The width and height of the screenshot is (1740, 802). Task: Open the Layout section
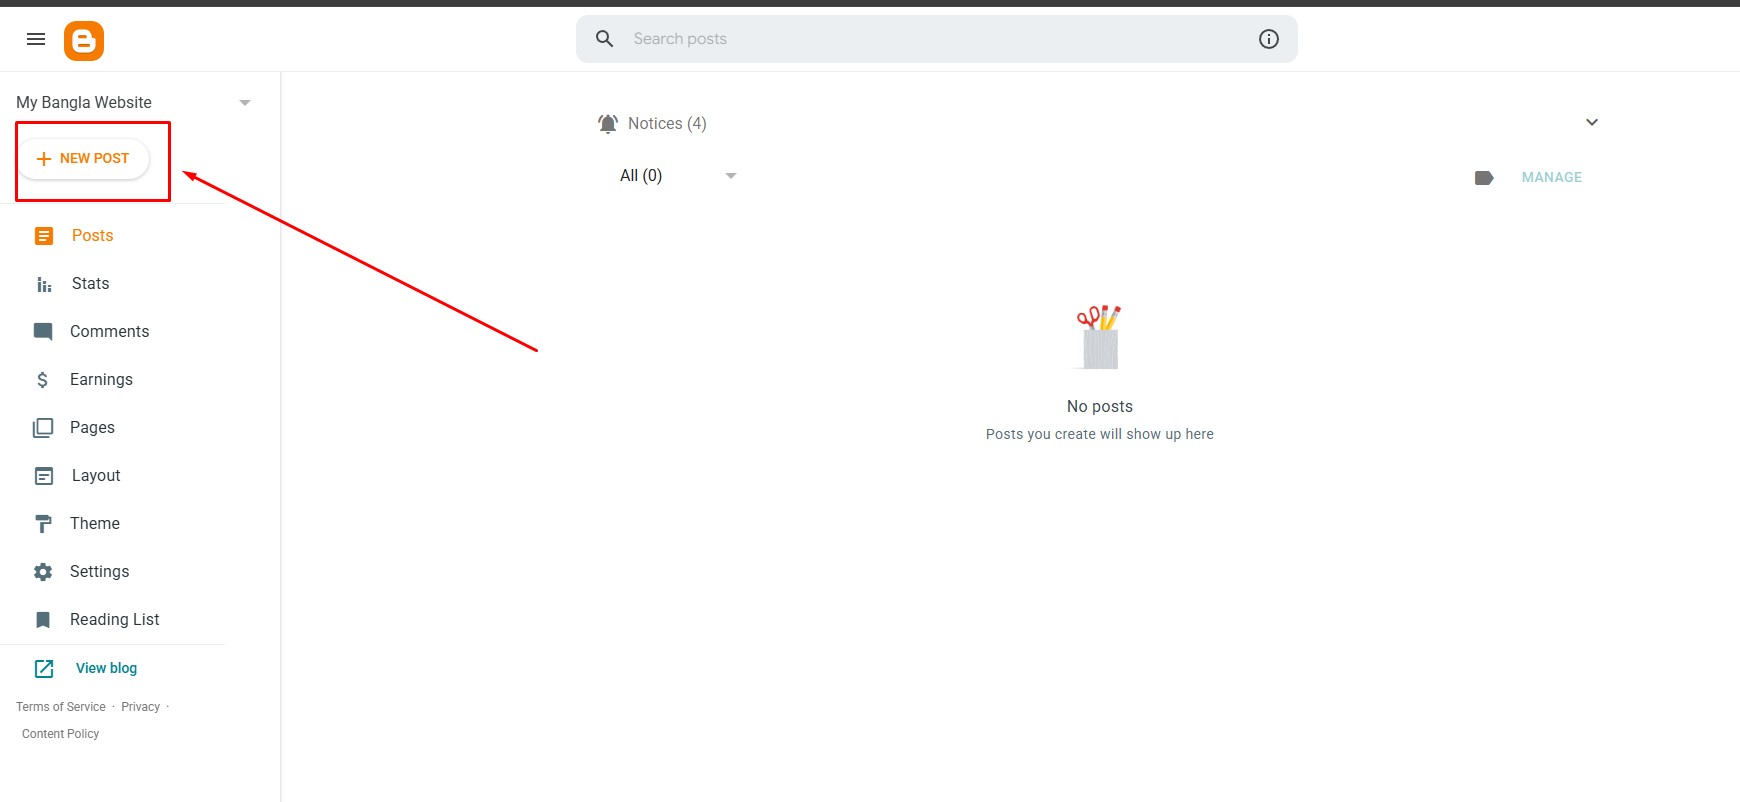click(96, 476)
